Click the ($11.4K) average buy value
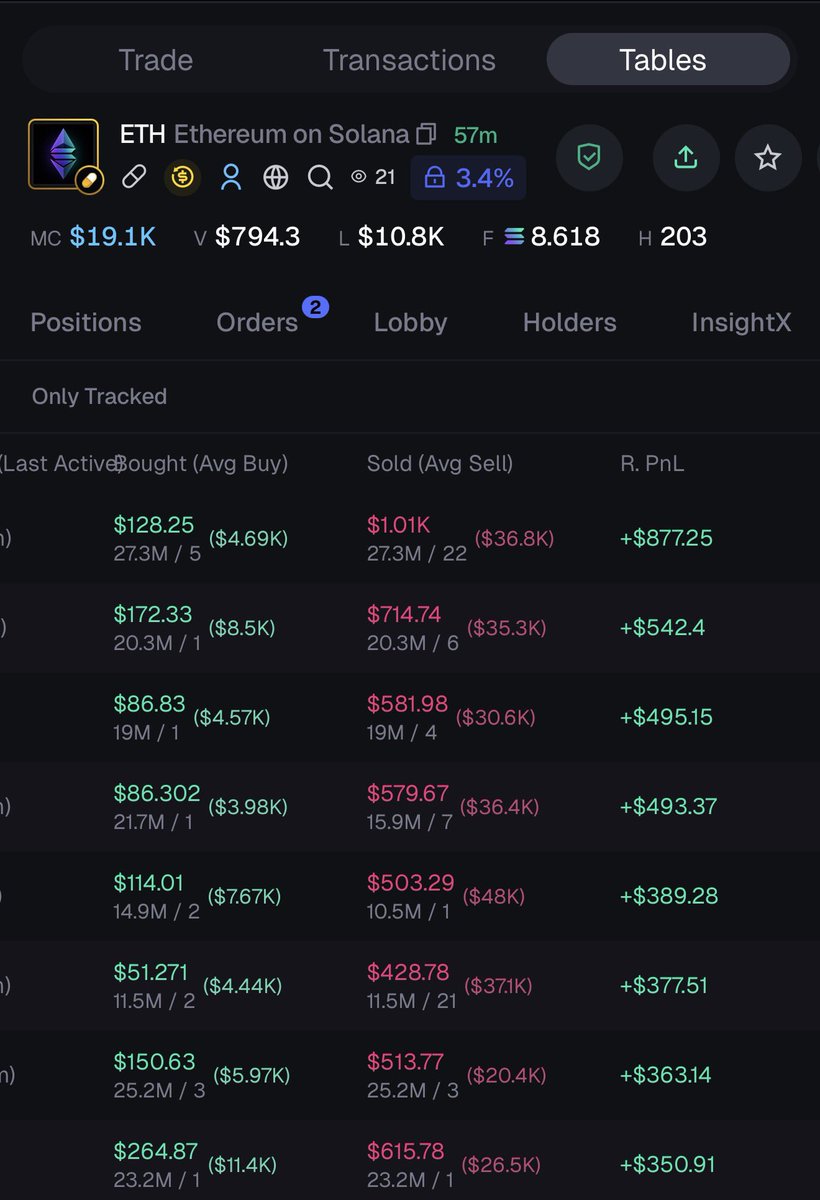 [x=242, y=1165]
